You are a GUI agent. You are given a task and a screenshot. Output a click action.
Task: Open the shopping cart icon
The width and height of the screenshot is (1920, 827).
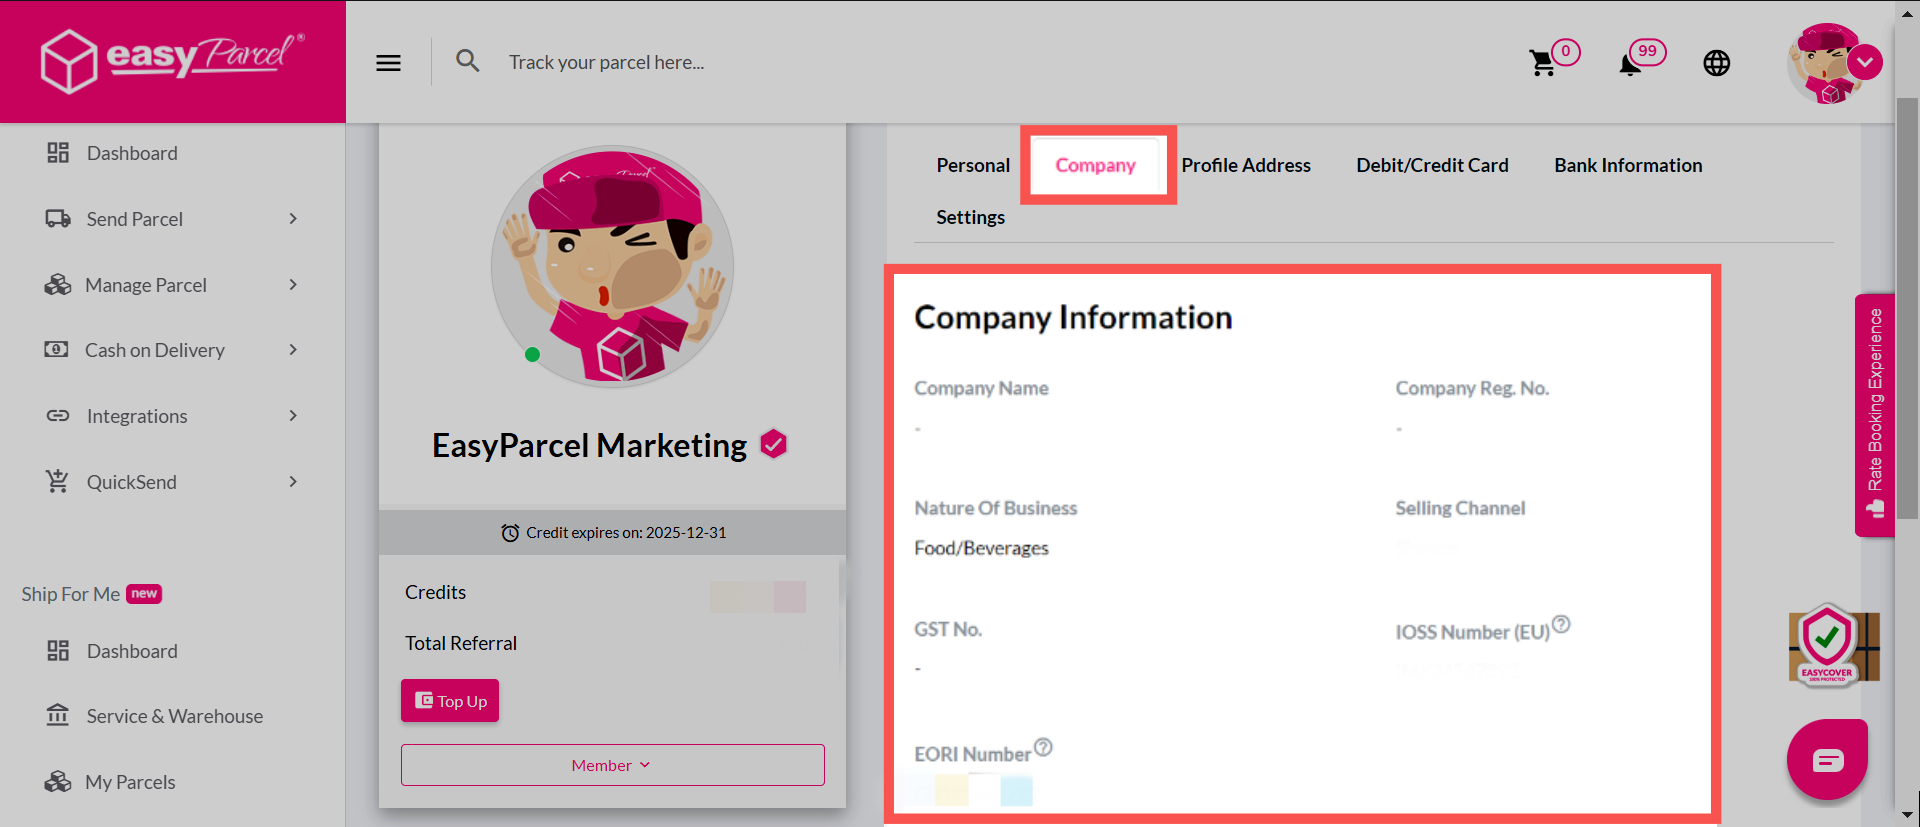1542,64
